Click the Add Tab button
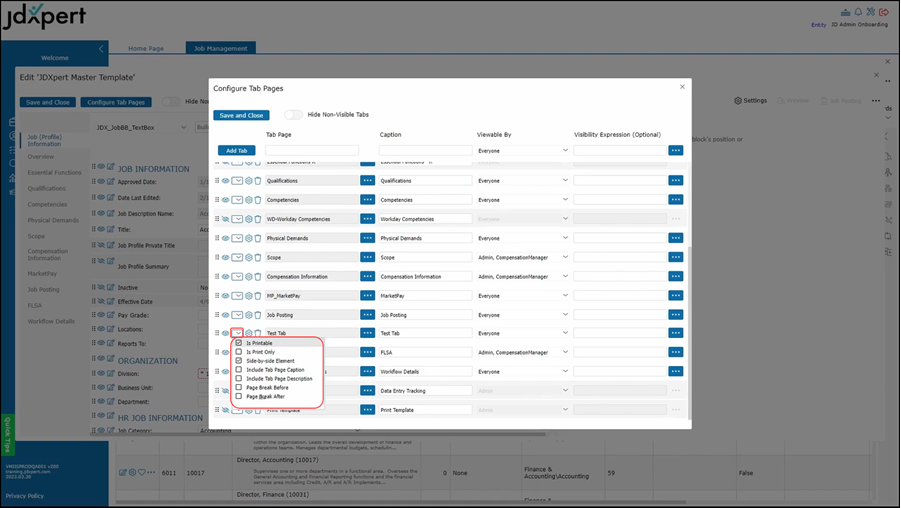Viewport: 901px width, 508px height. click(x=237, y=151)
